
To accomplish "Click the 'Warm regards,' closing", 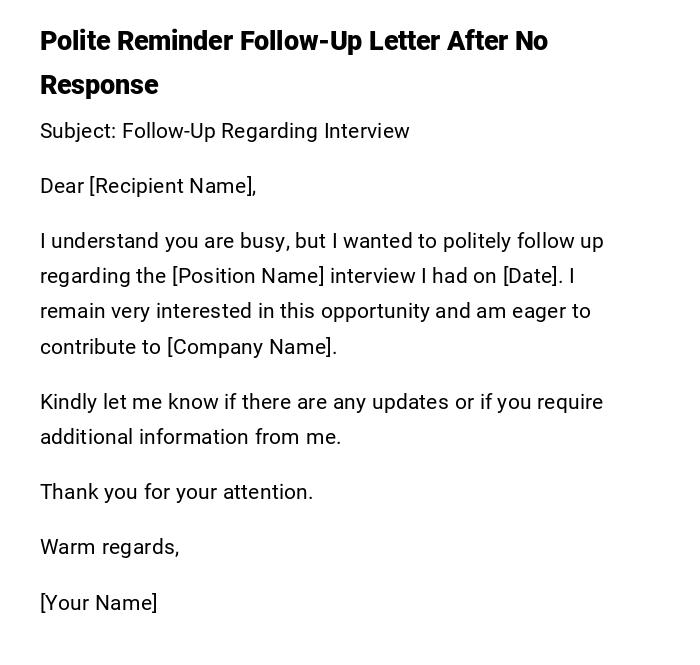I will (x=109, y=547).
